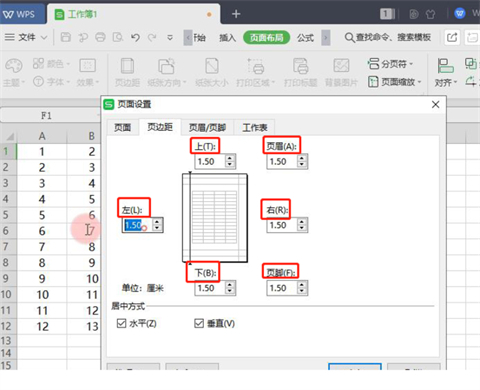Click the Redo arrow icon
The height and width of the screenshot is (390, 480).
152,37
